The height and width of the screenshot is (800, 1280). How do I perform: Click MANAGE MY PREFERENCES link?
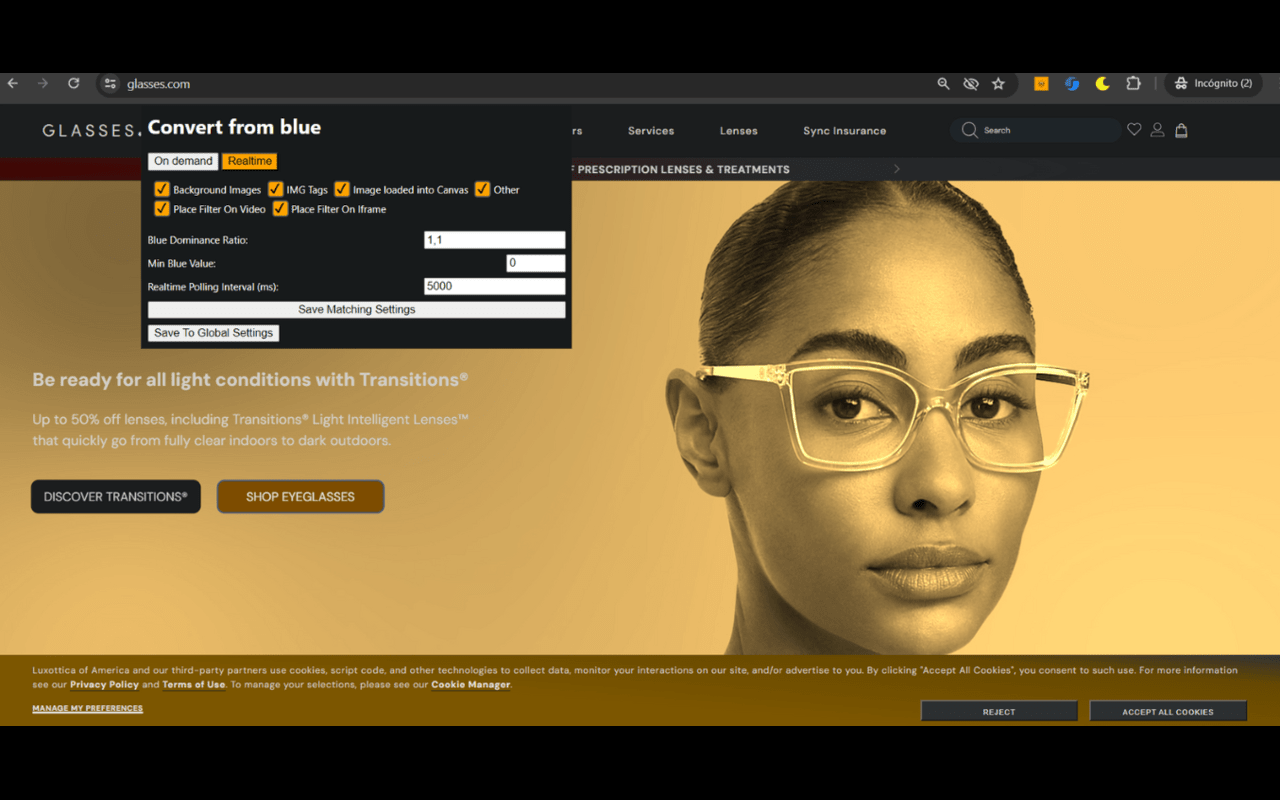[x=87, y=709]
